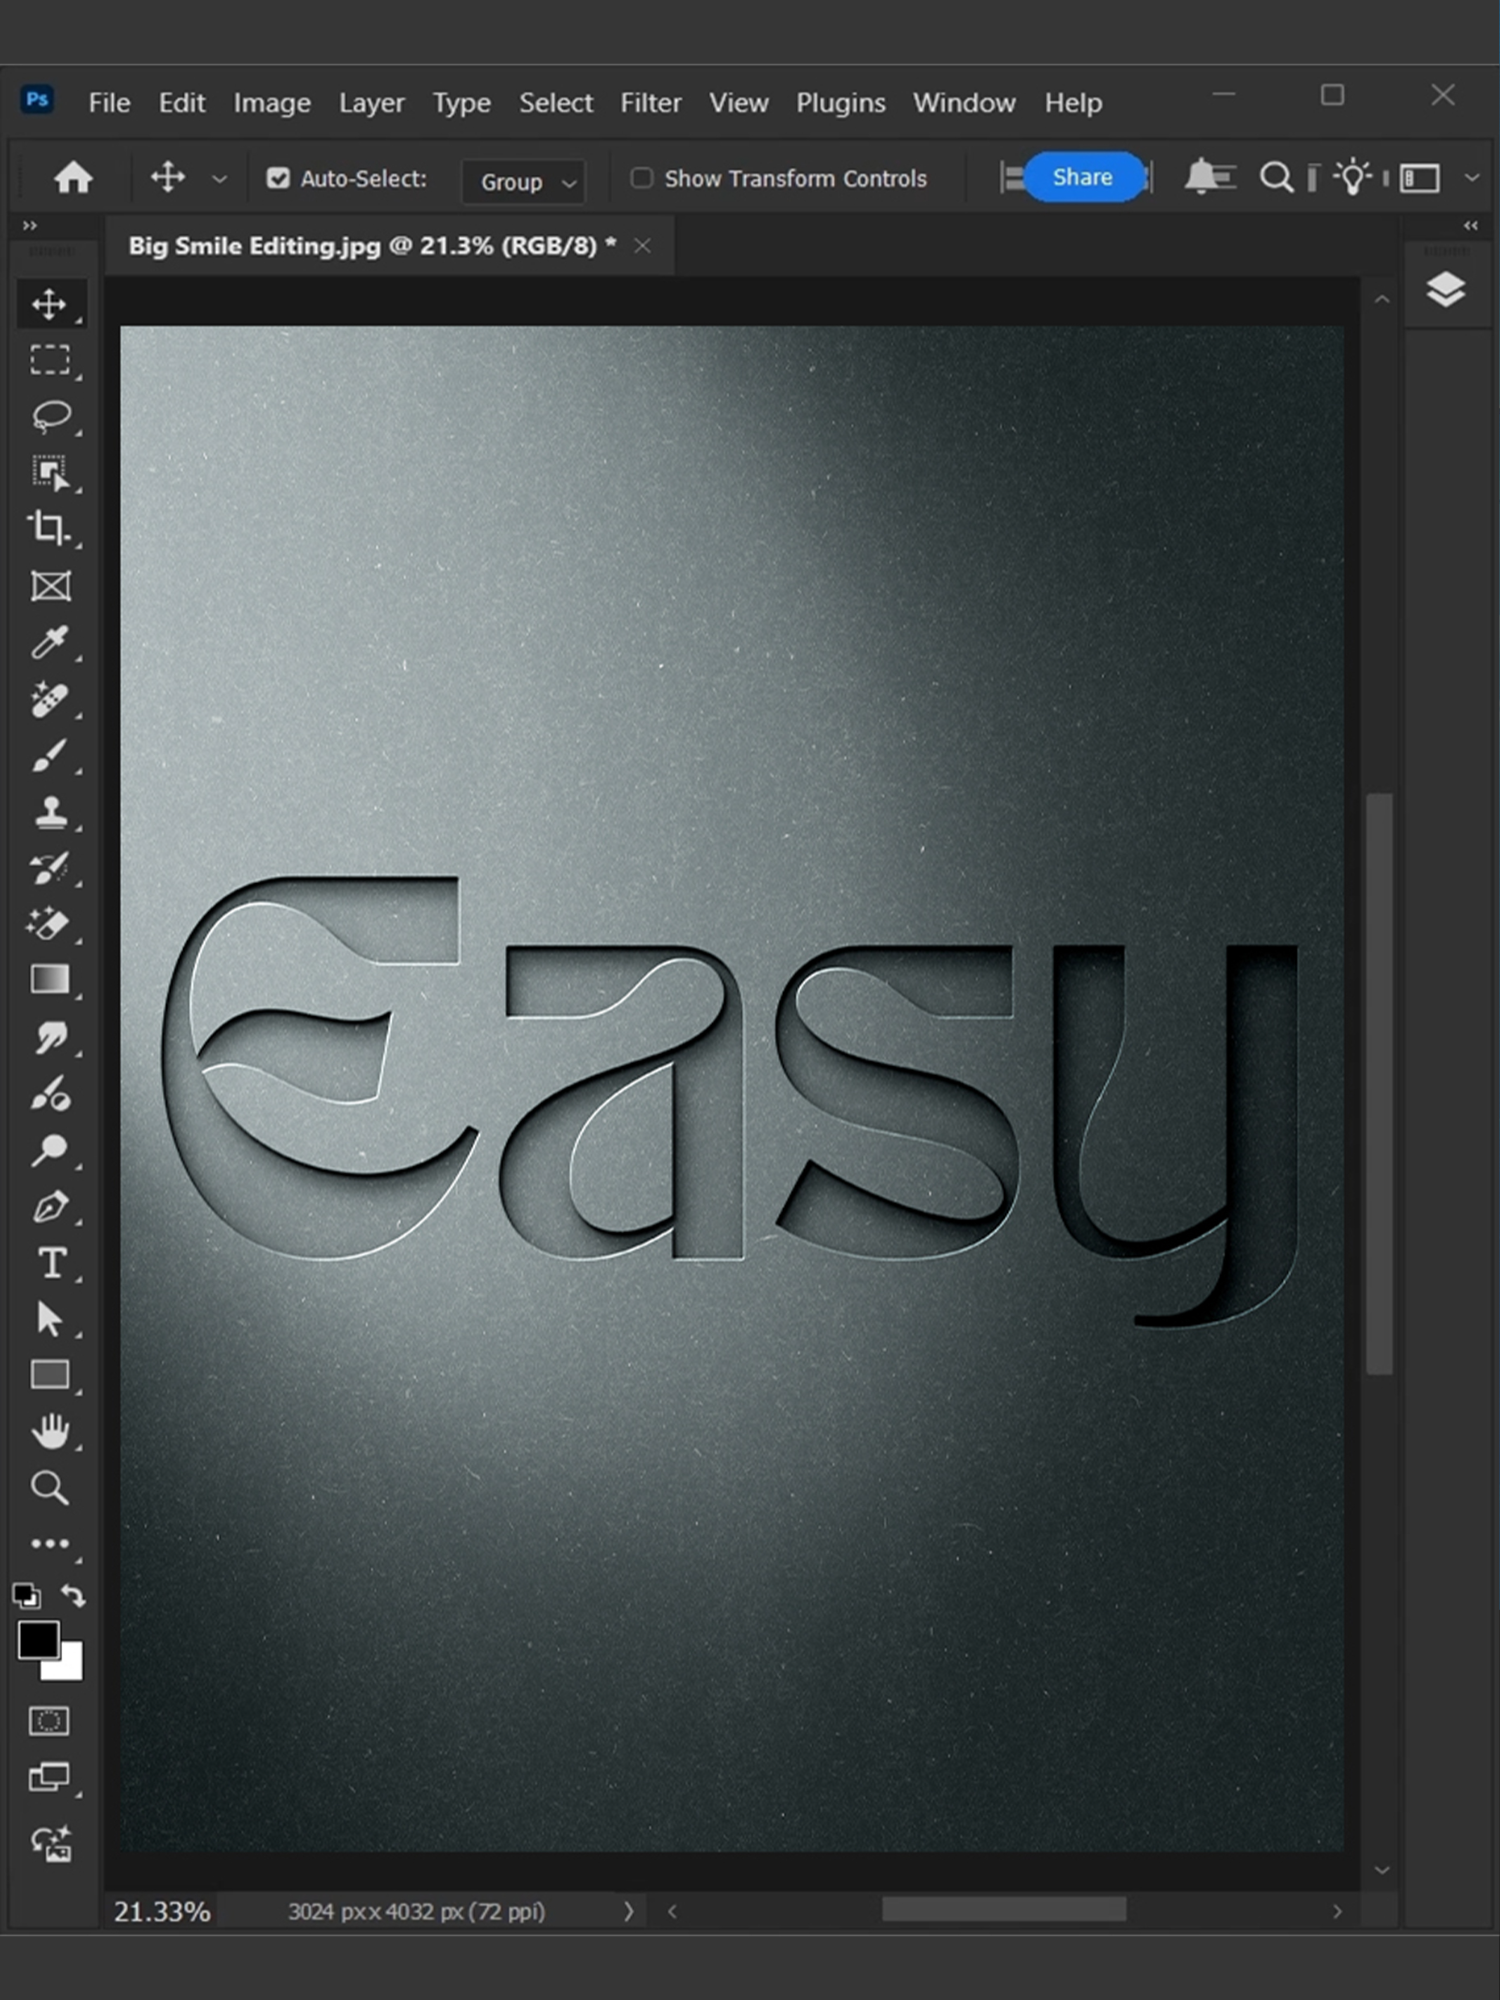Select the Dodge tool

point(50,1150)
